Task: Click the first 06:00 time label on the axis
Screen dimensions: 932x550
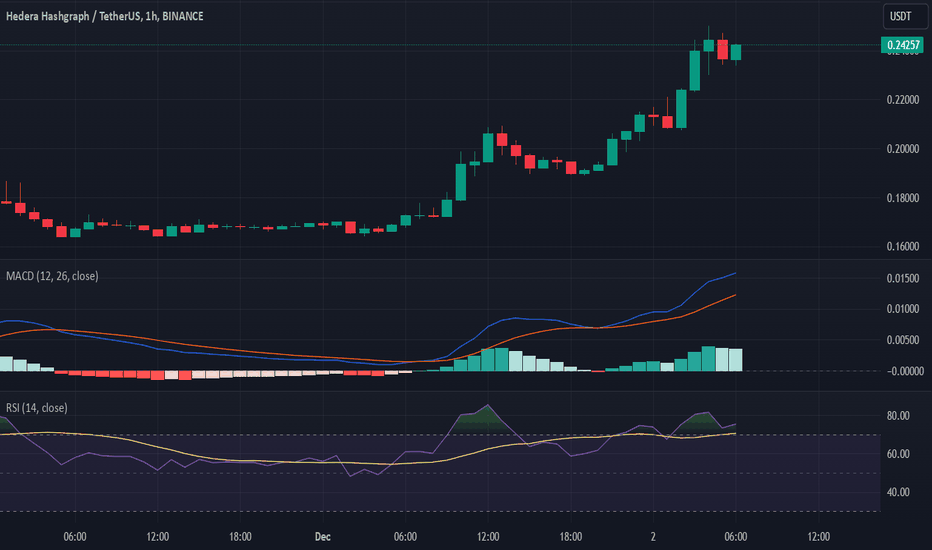Action: tap(75, 537)
